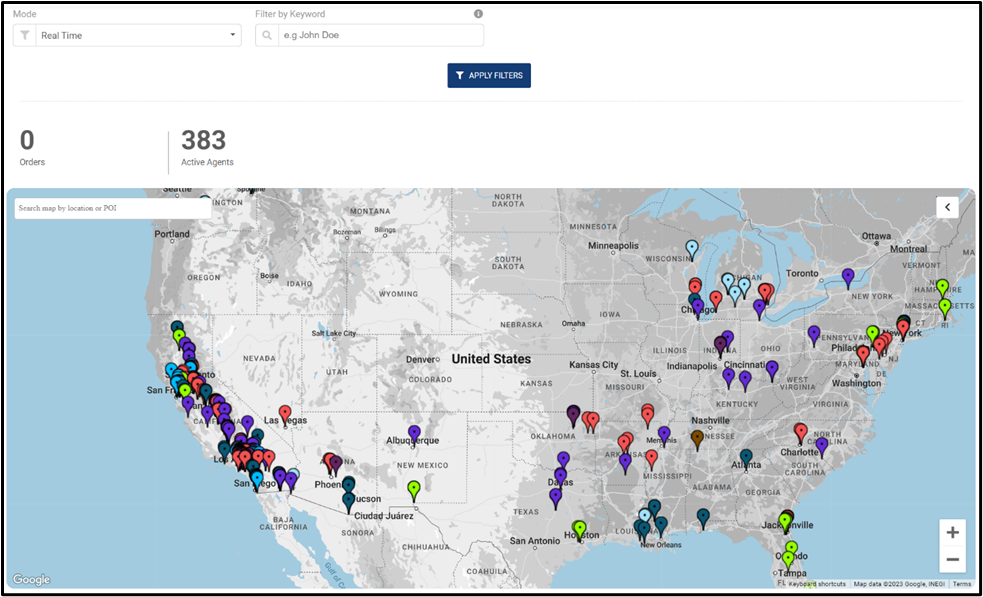This screenshot has width=983, height=597.
Task: Select the green pin at Houston
Action: point(580,530)
